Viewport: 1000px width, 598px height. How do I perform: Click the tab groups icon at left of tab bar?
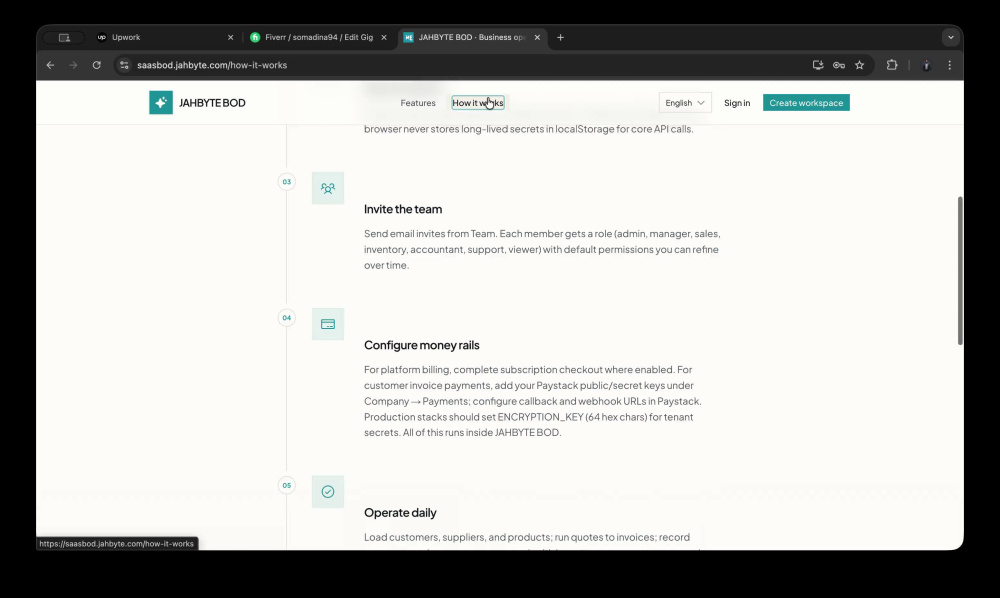64,38
